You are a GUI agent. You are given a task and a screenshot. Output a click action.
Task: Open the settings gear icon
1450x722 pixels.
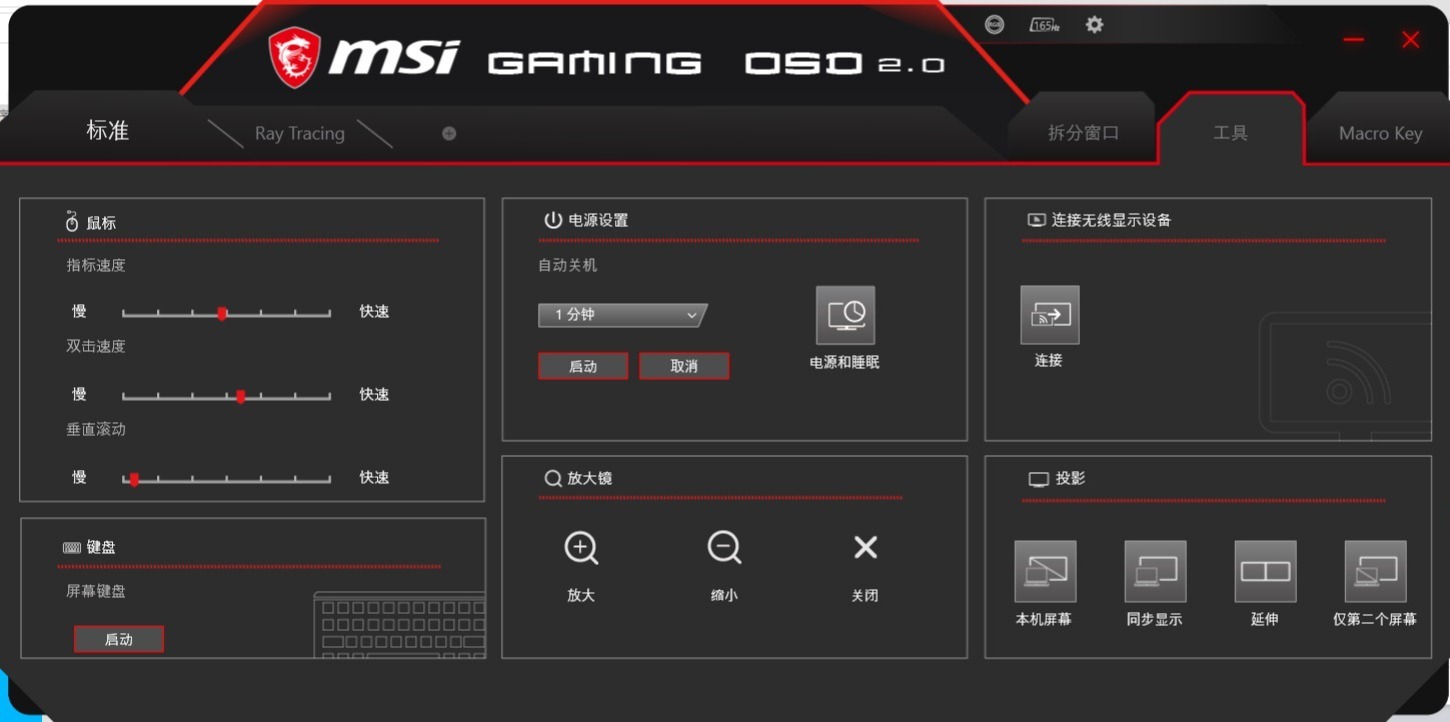(1095, 25)
